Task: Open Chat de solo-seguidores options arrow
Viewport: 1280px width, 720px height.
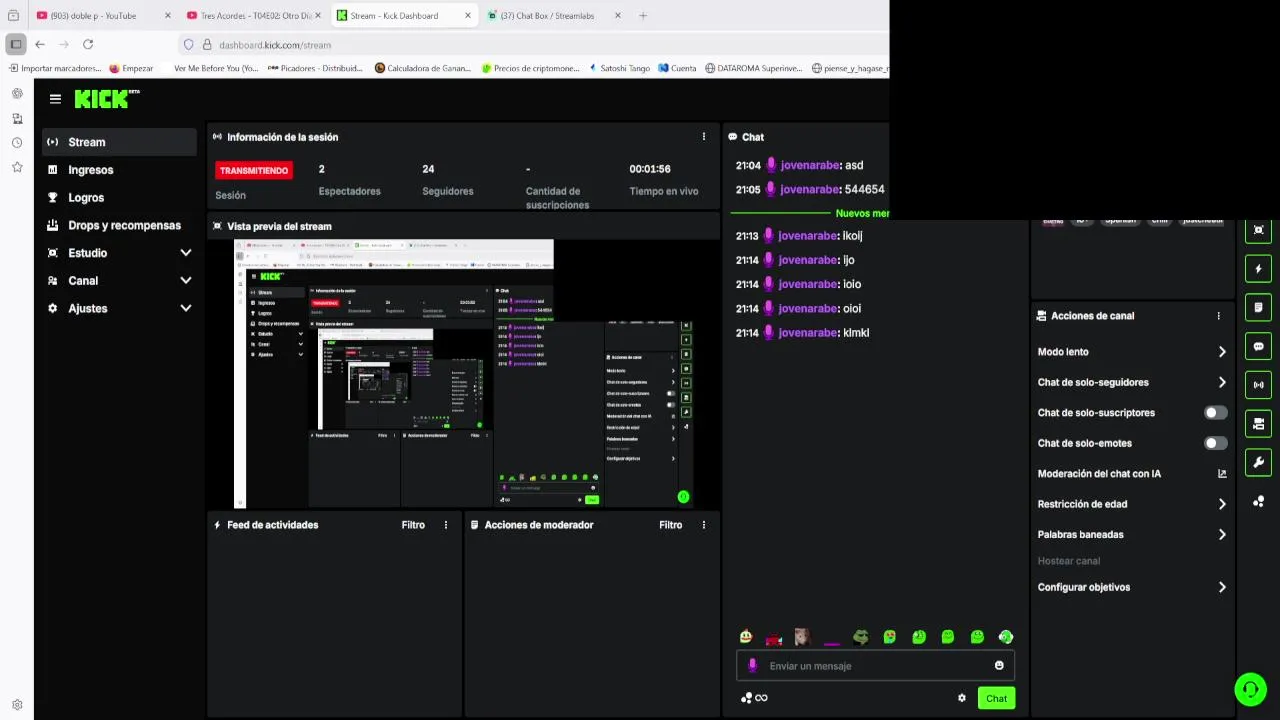Action: click(x=1222, y=382)
